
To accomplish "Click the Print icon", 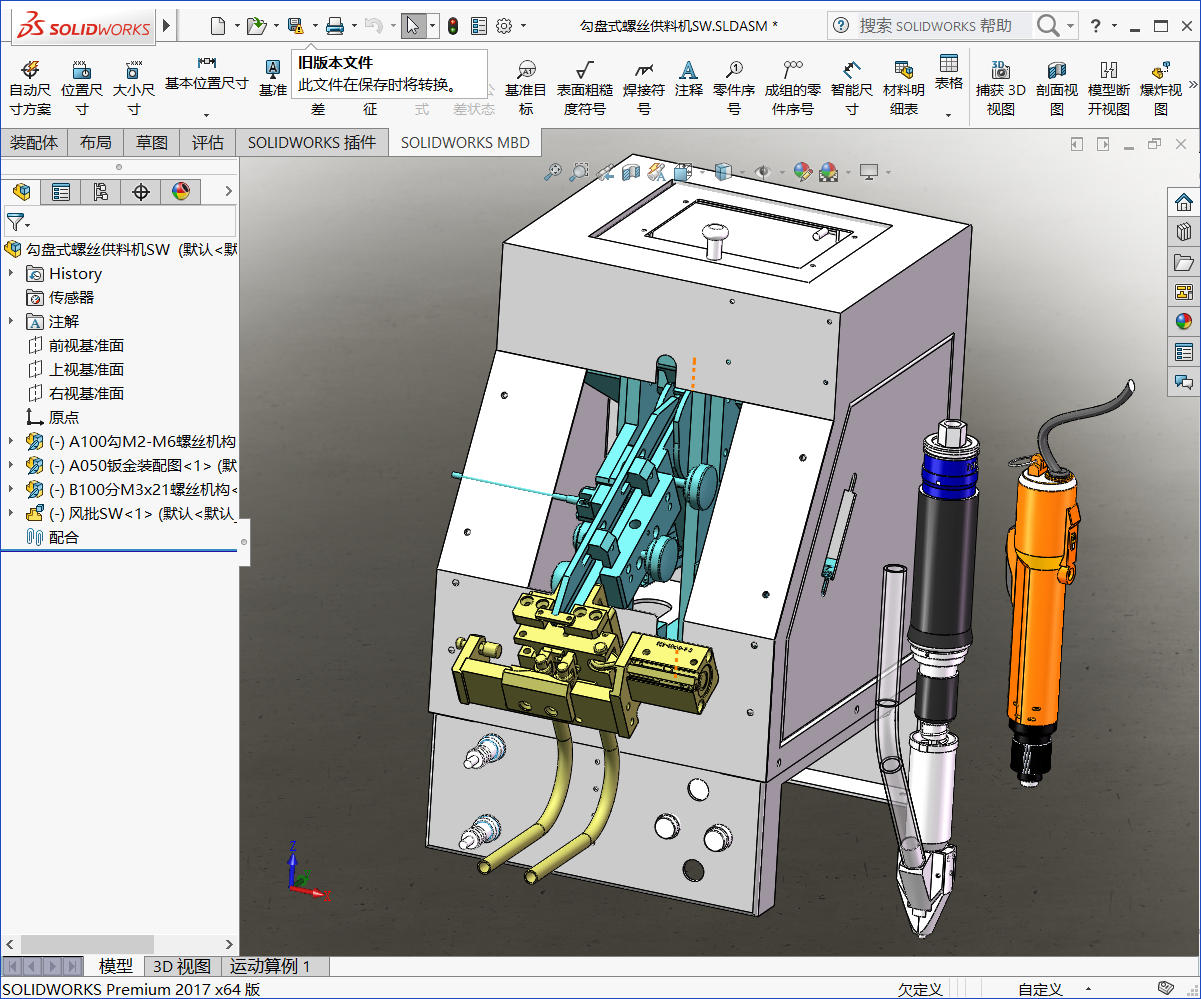I will pyautogui.click(x=335, y=26).
